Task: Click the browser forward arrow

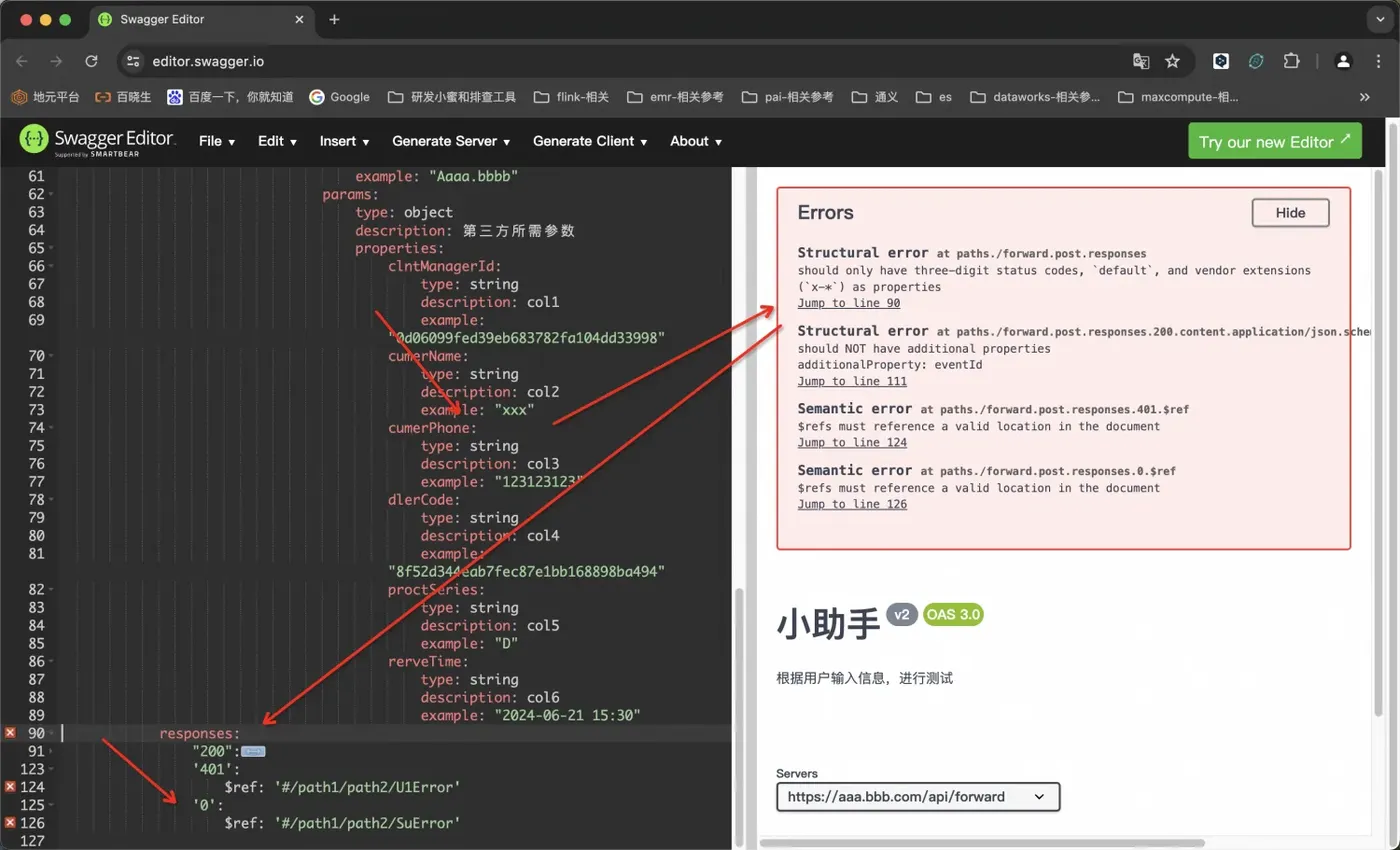Action: [56, 61]
